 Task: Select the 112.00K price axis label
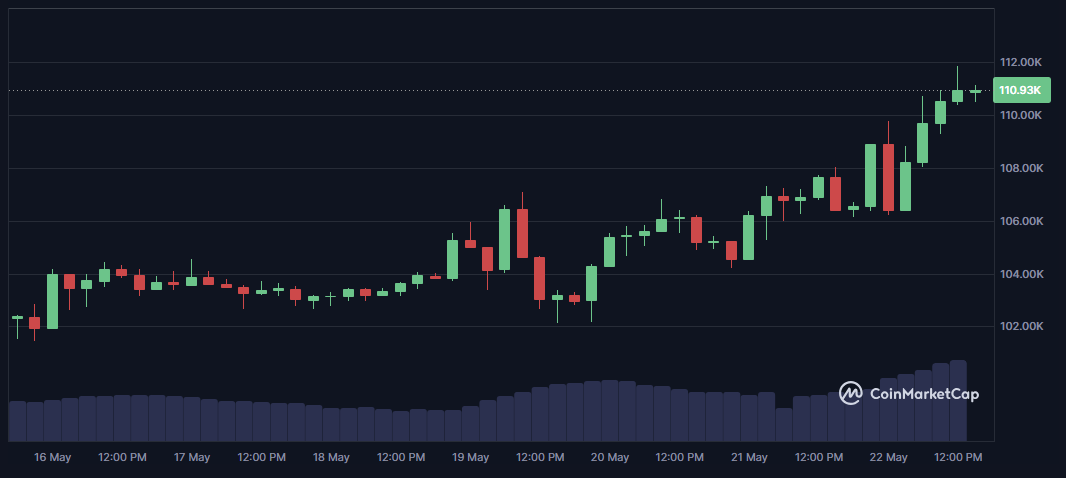tap(1020, 63)
